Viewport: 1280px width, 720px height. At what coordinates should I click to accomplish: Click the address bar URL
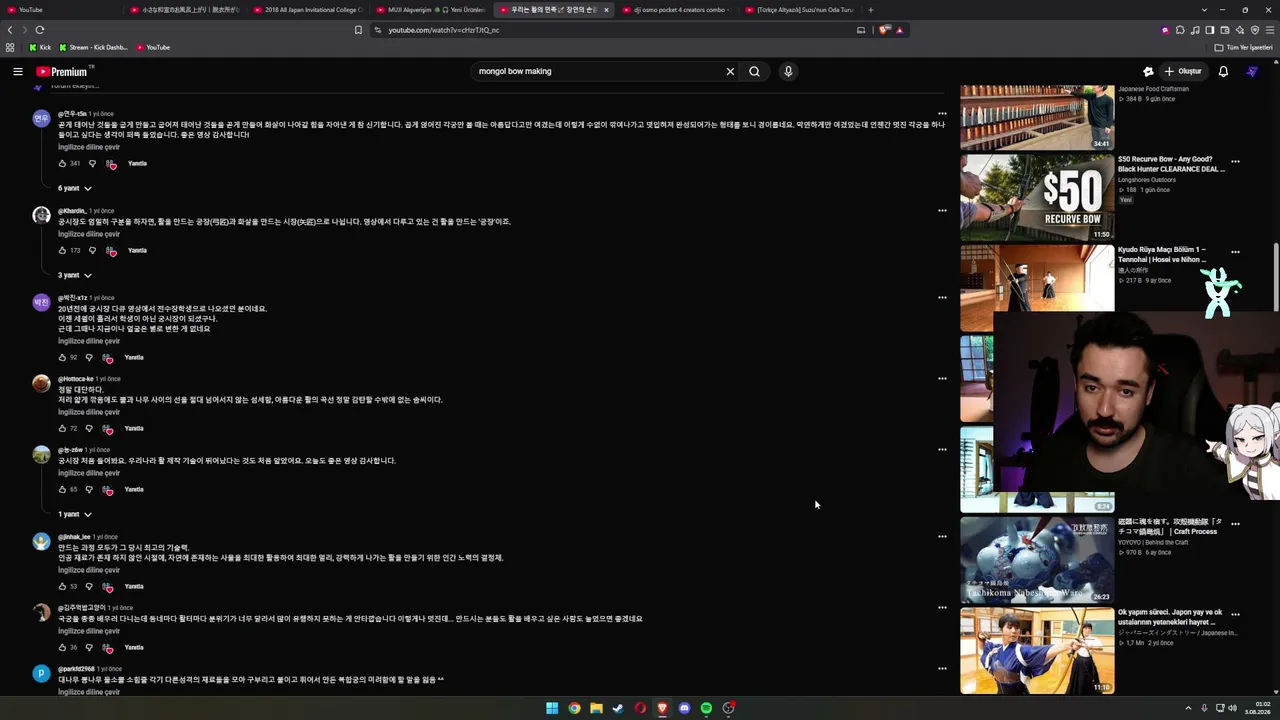(x=444, y=30)
